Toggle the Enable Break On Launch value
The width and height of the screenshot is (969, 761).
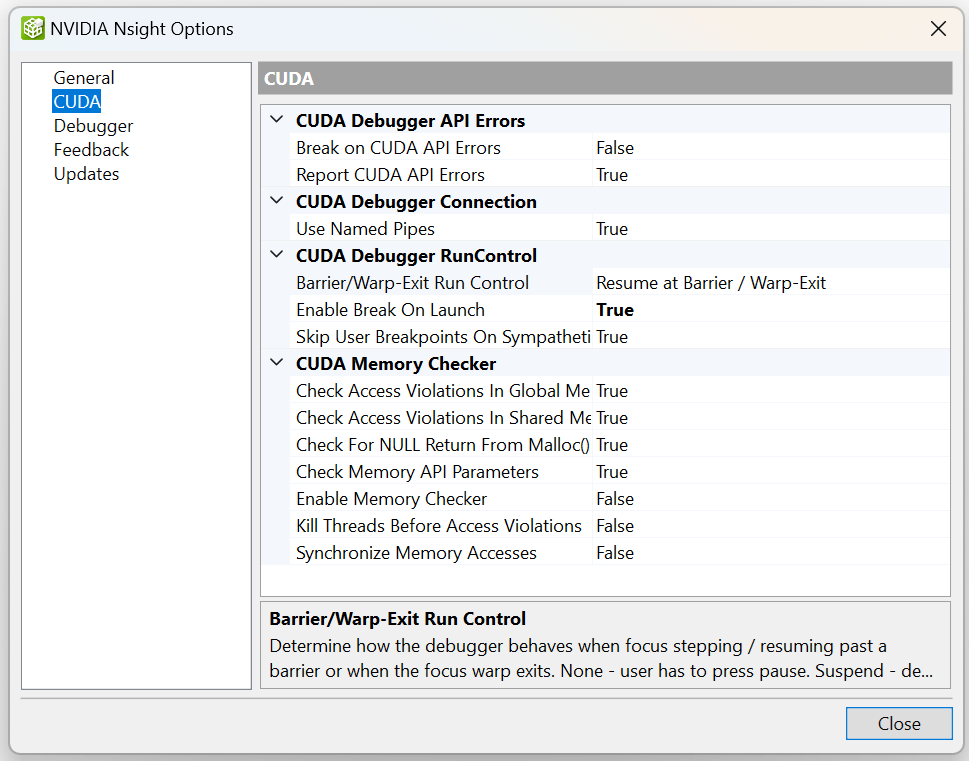[x=615, y=310]
